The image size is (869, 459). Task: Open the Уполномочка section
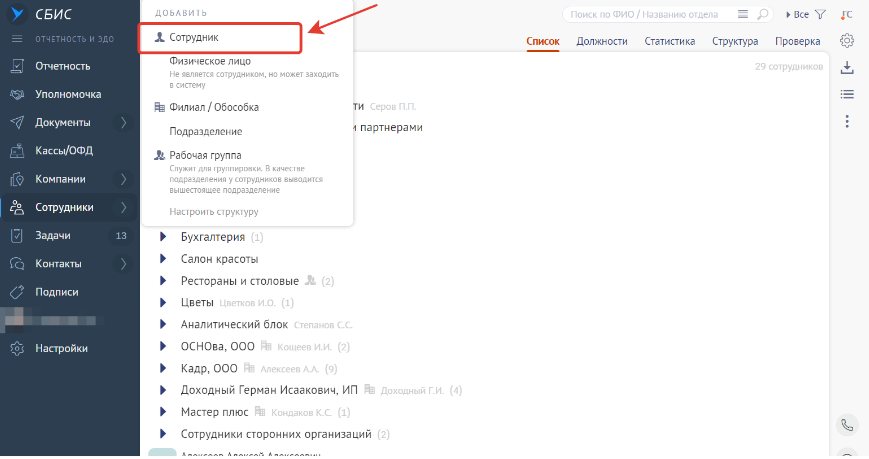68,94
